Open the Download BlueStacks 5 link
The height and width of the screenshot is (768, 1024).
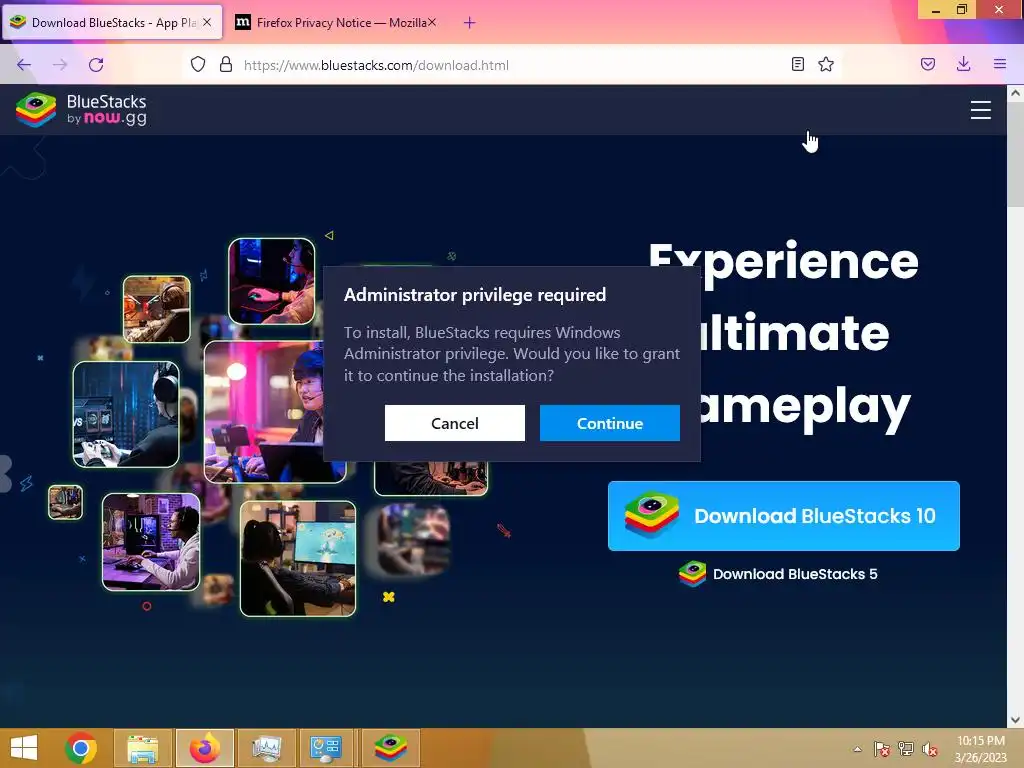(778, 574)
